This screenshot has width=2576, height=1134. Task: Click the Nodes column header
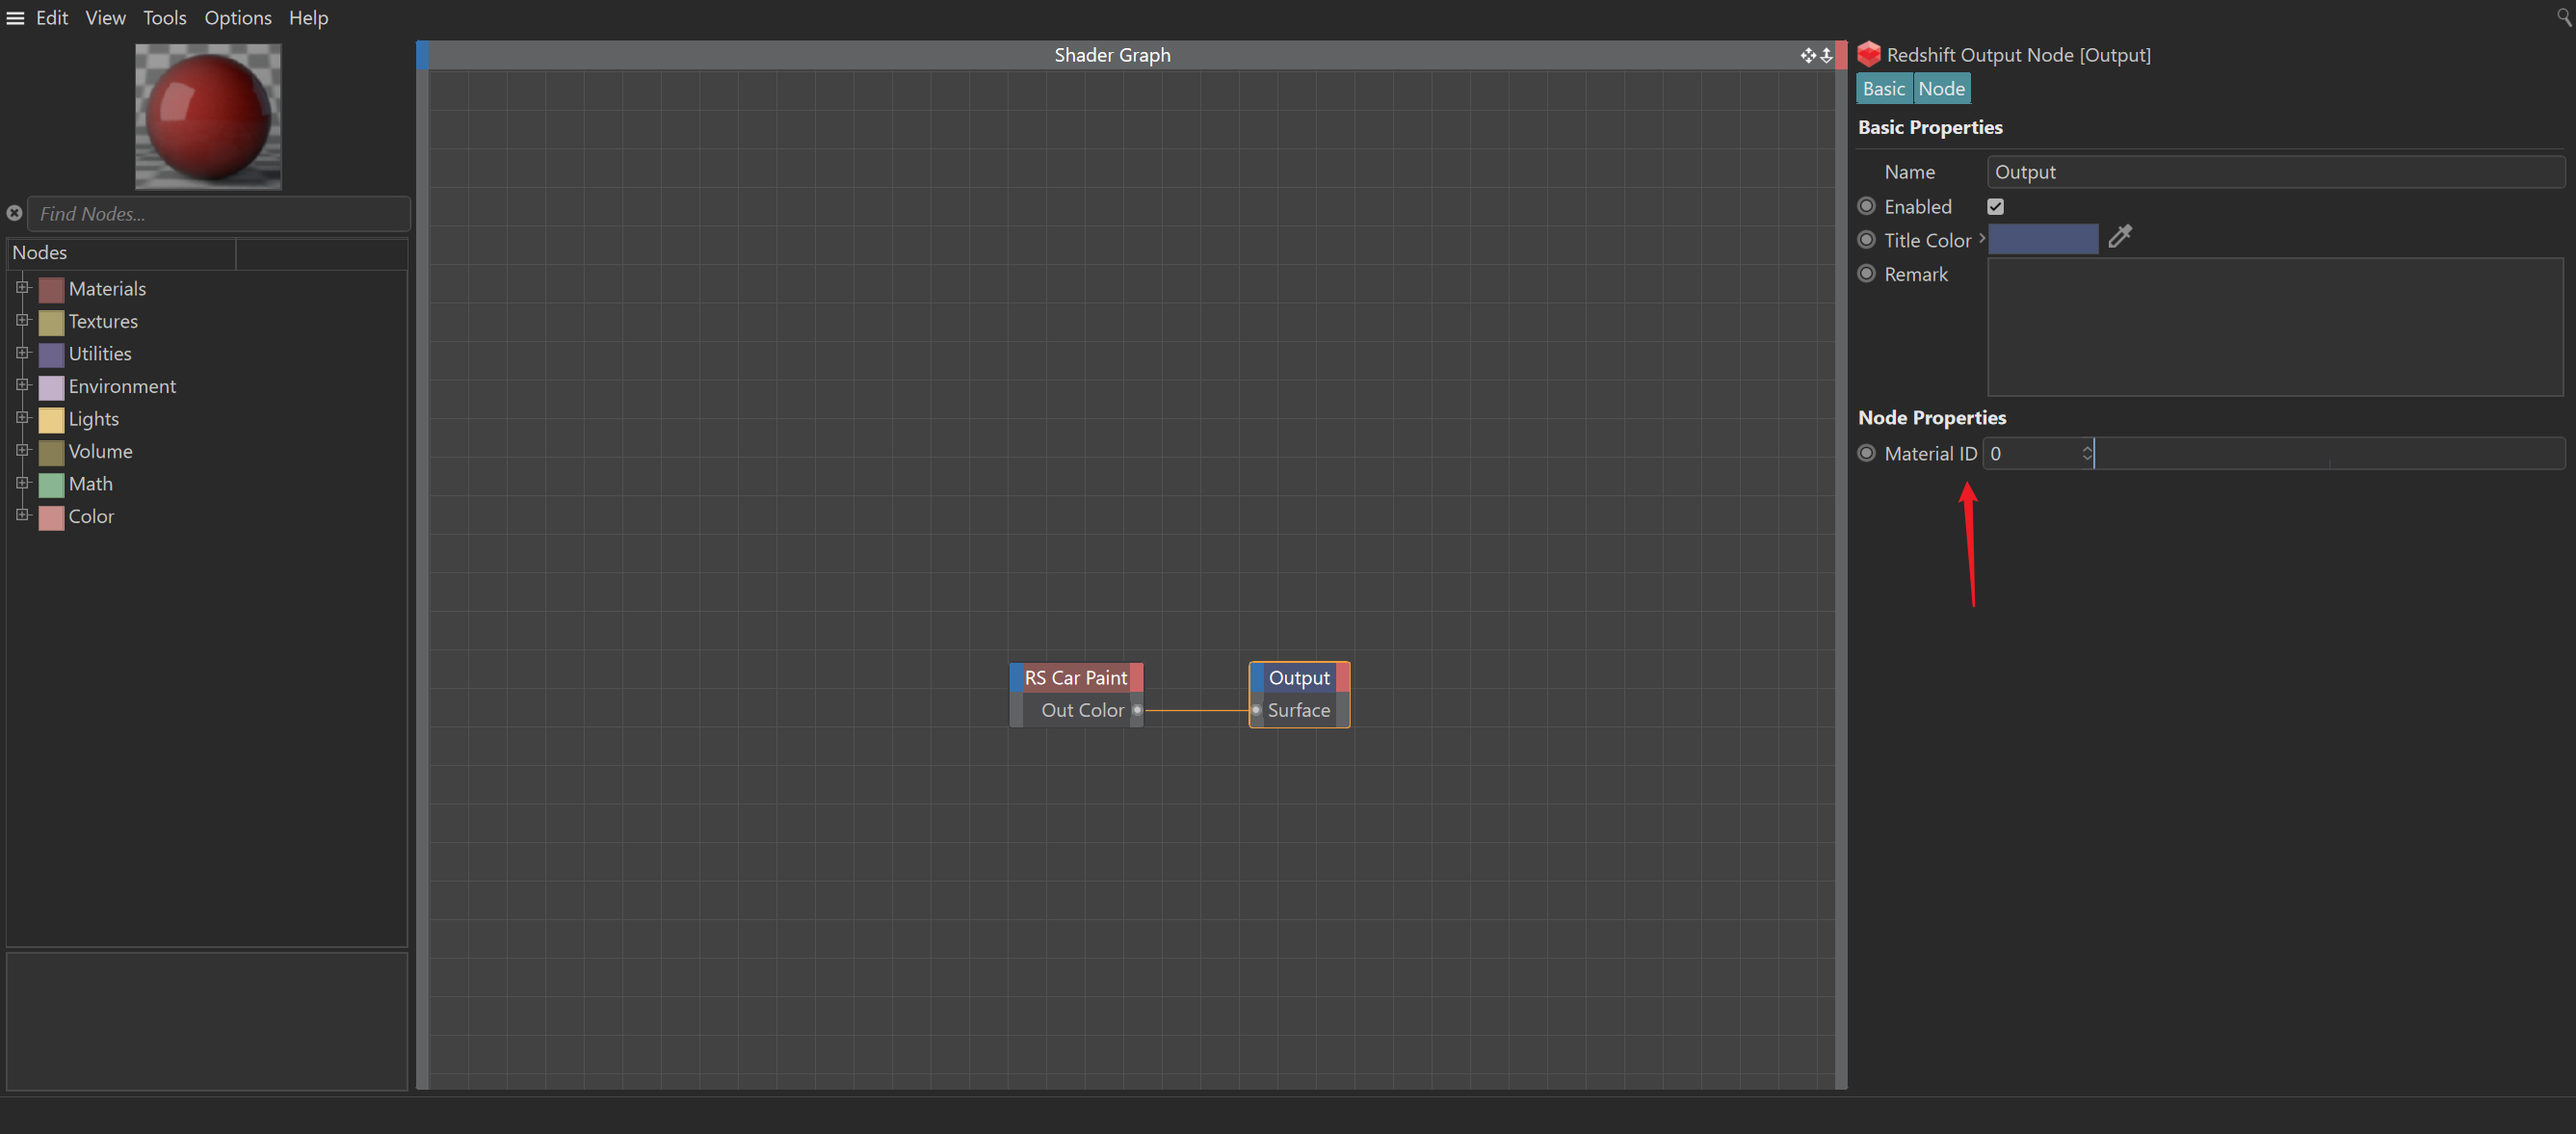tap(121, 253)
